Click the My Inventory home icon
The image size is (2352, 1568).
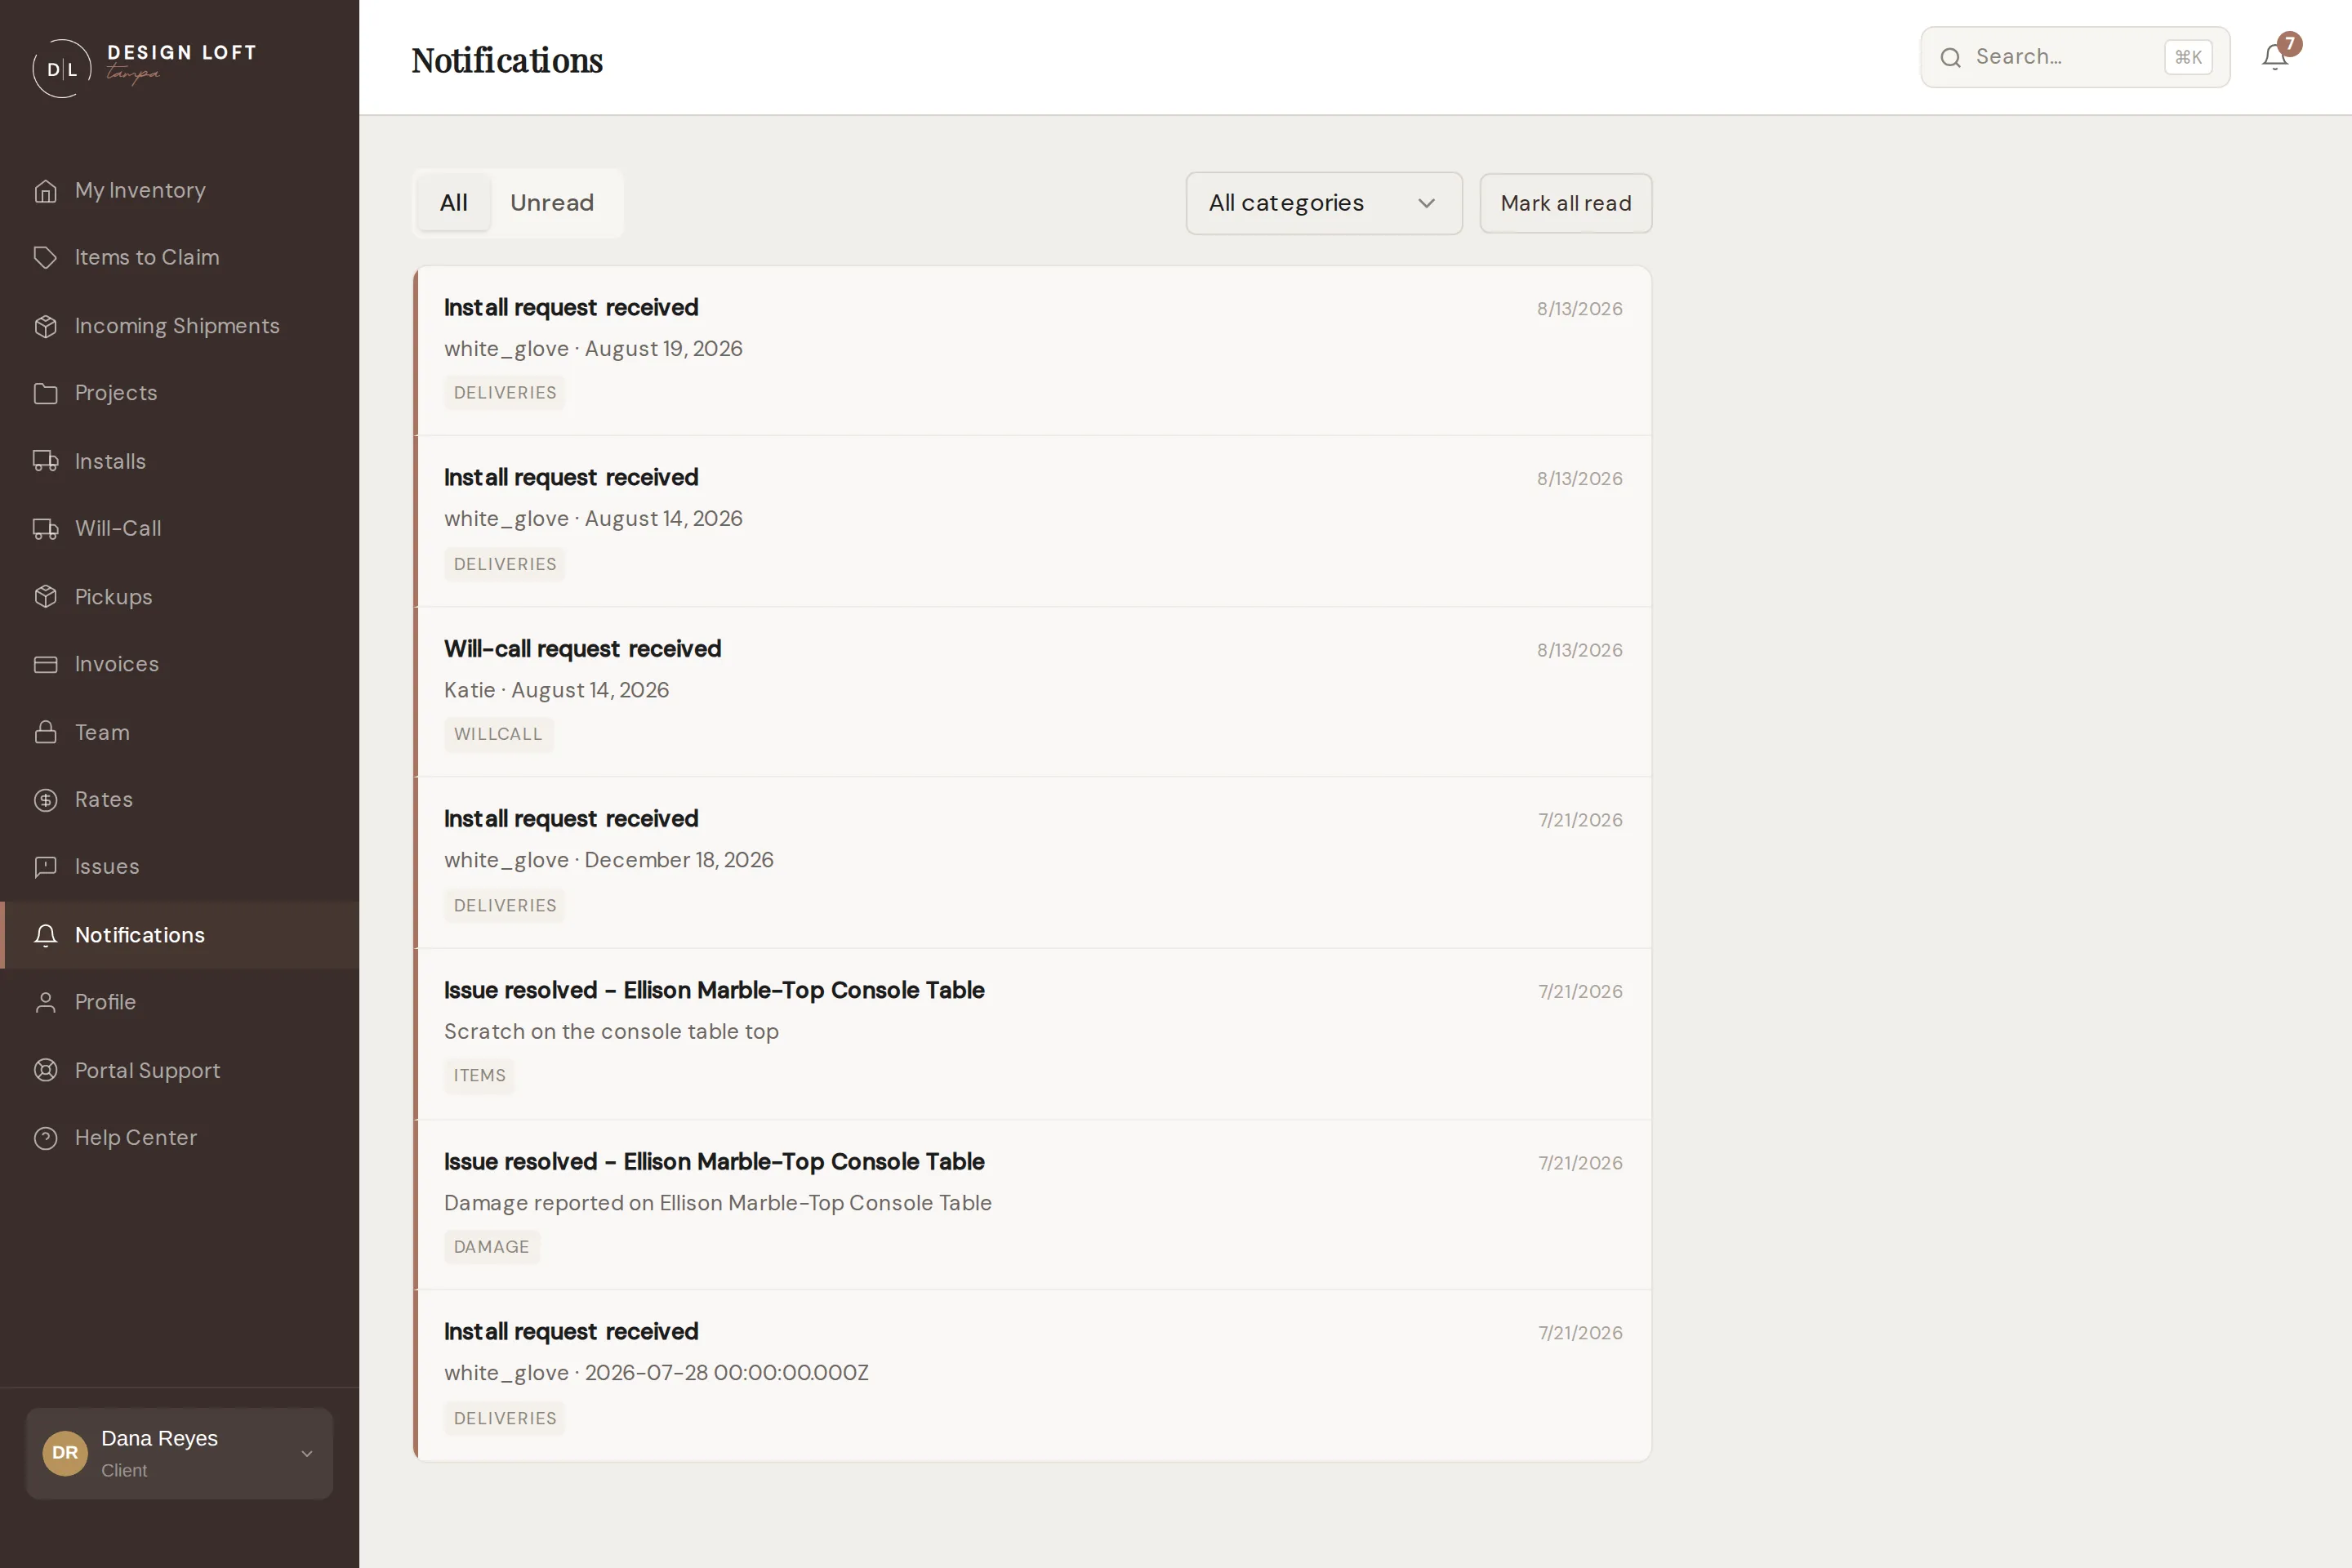click(x=45, y=191)
